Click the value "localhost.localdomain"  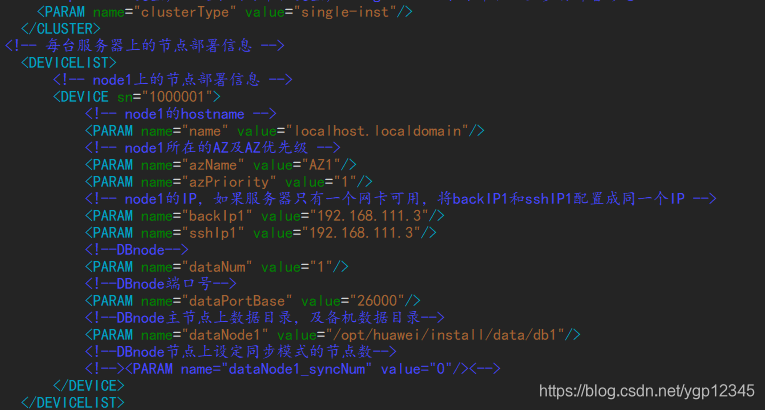(378, 131)
